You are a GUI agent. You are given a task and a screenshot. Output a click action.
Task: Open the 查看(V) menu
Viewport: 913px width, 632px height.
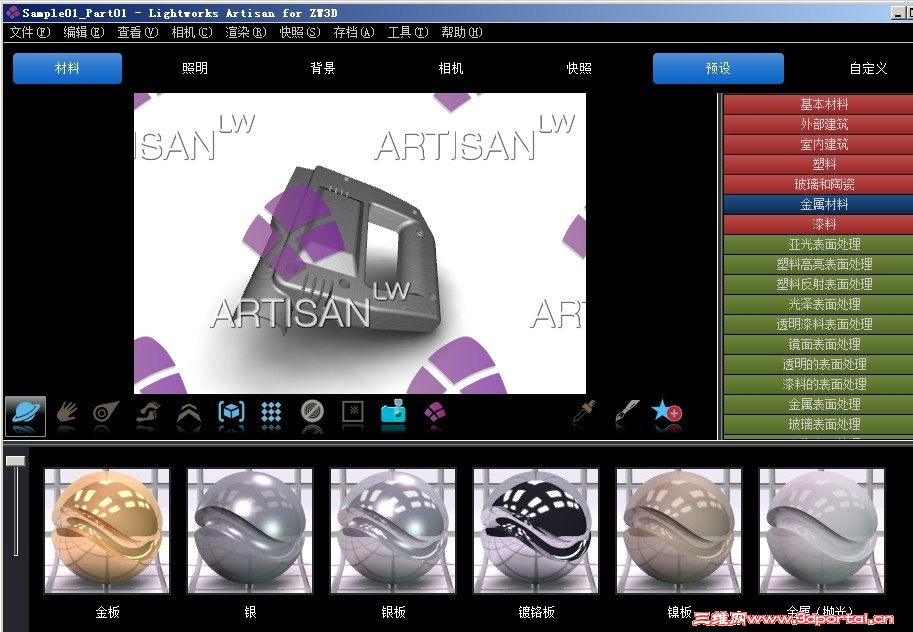point(138,32)
